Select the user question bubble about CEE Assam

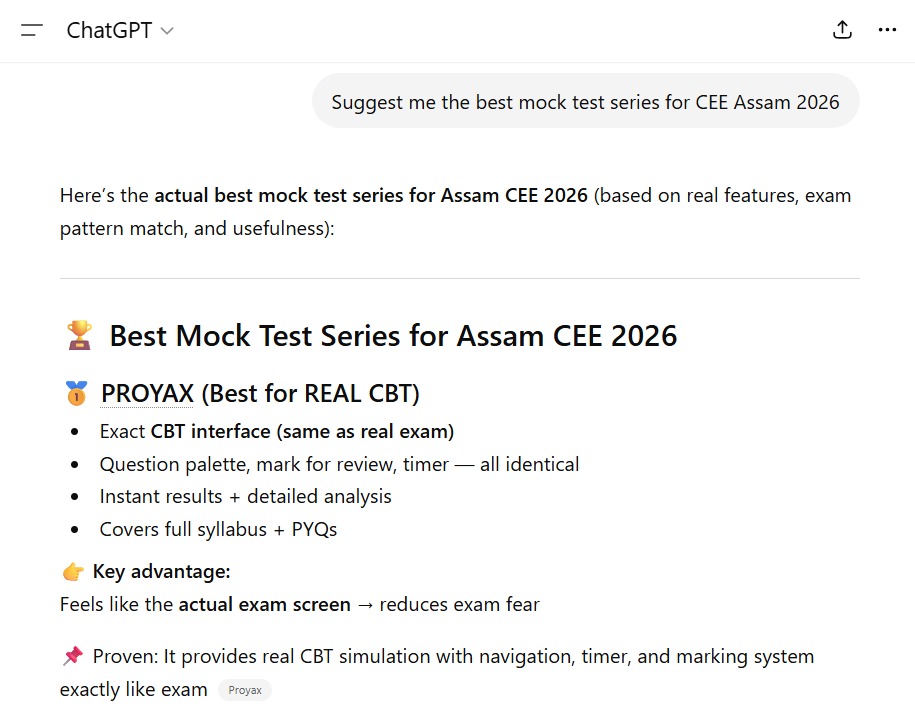586,101
